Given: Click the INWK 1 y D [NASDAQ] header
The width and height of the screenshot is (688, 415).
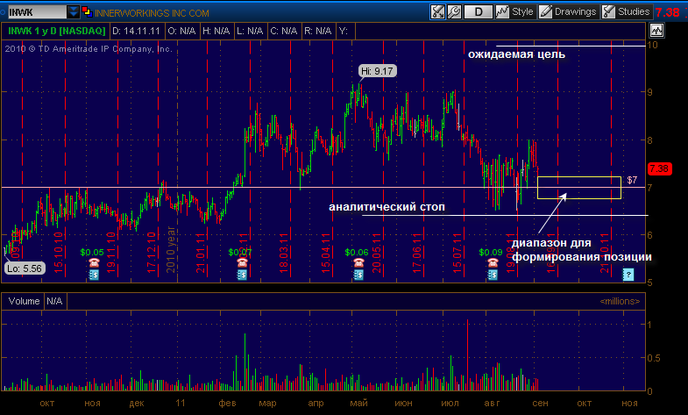Looking at the screenshot, I should tap(56, 31).
